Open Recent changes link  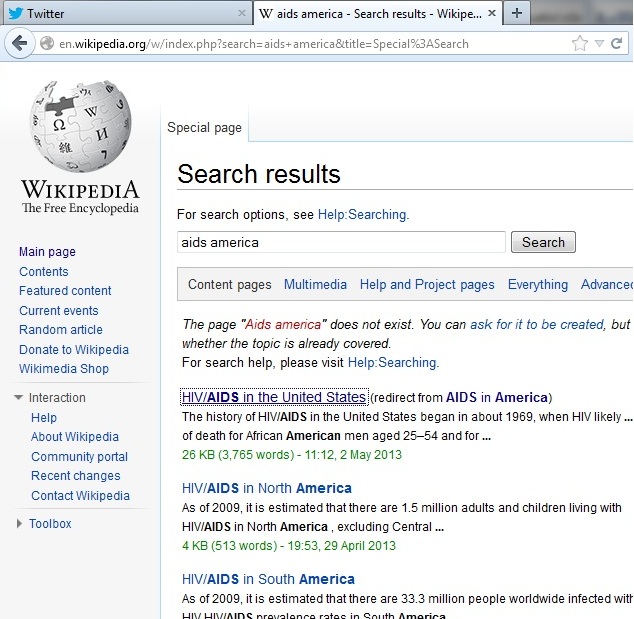76,475
